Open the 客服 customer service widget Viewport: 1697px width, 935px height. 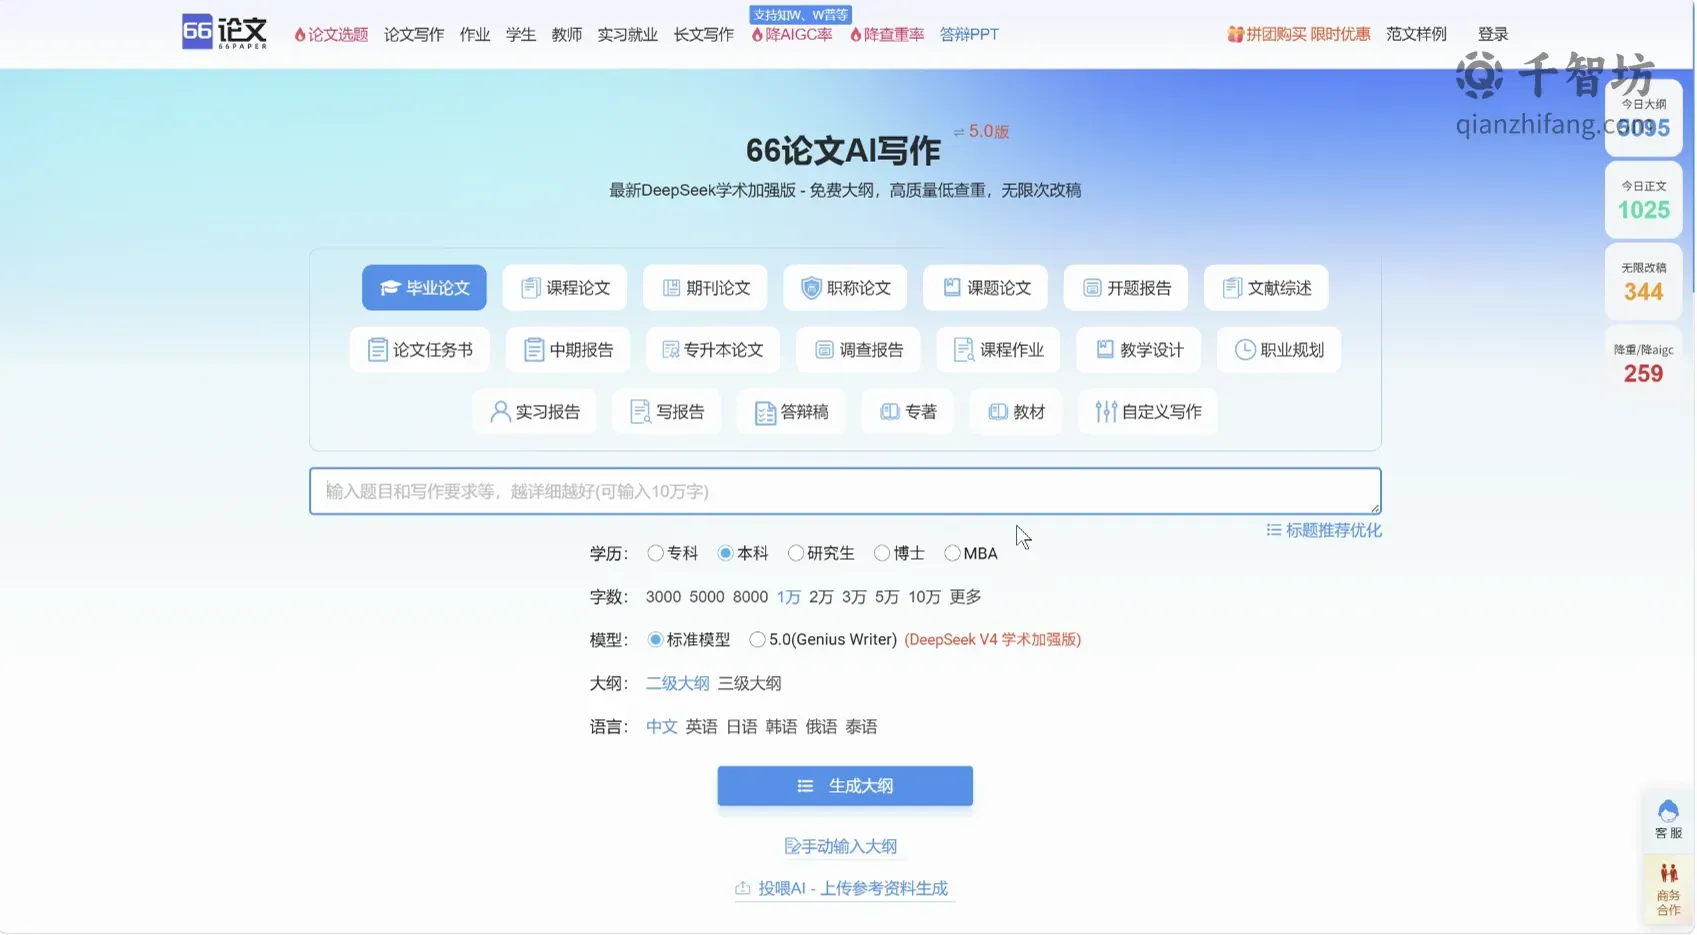tap(1668, 819)
